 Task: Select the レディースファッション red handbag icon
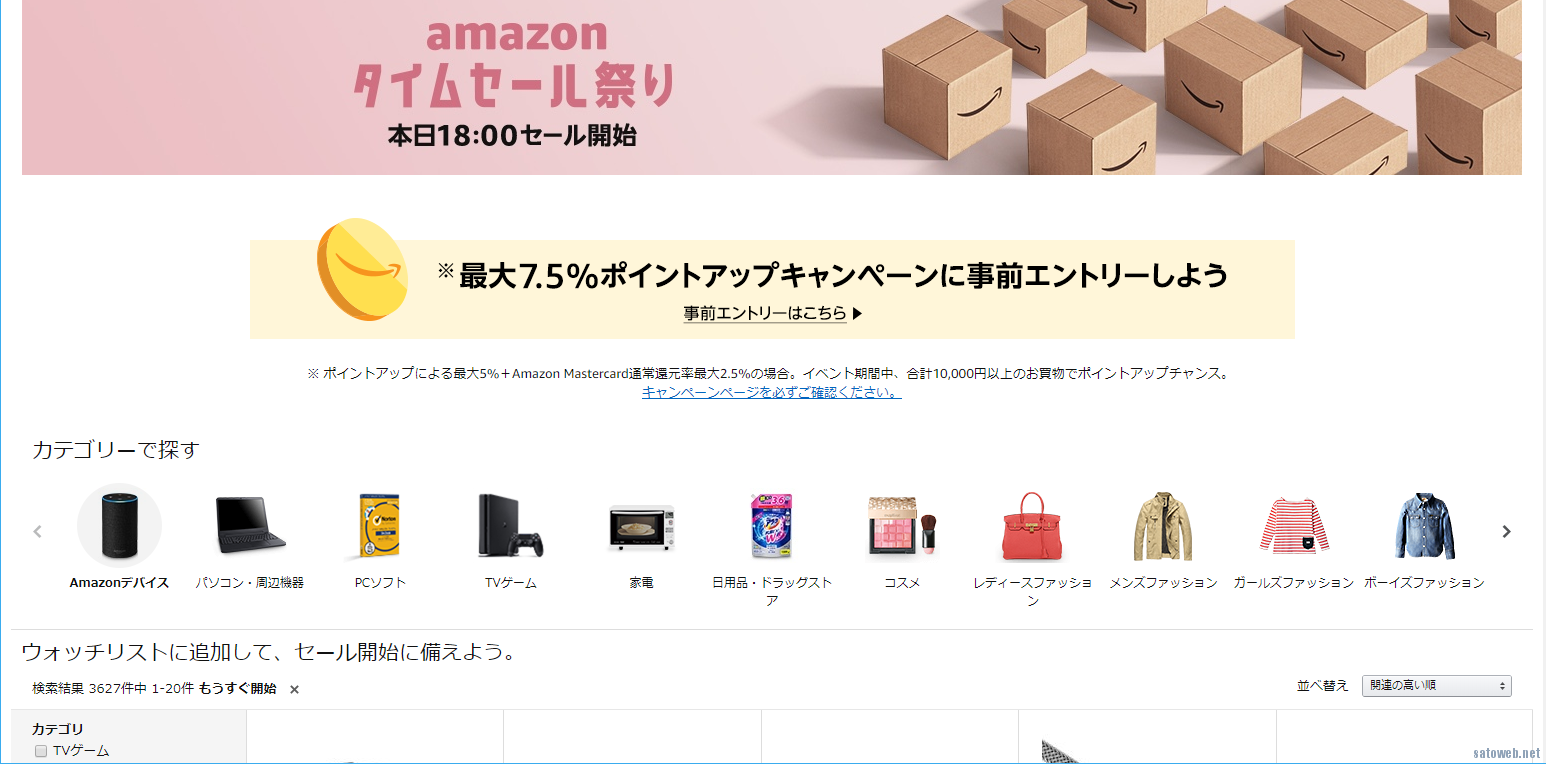[x=1032, y=526]
